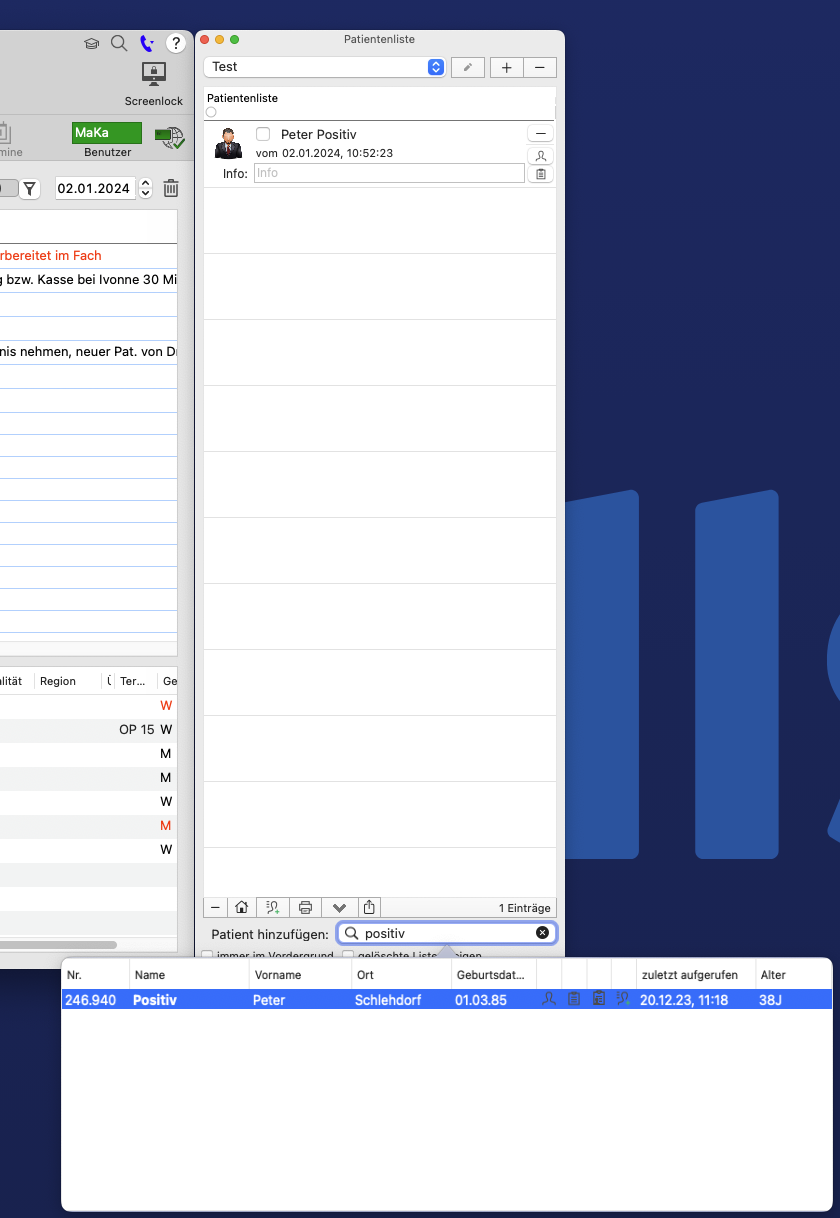
Task: Expand the down-chevron button in bottom toolbar
Action: click(339, 907)
